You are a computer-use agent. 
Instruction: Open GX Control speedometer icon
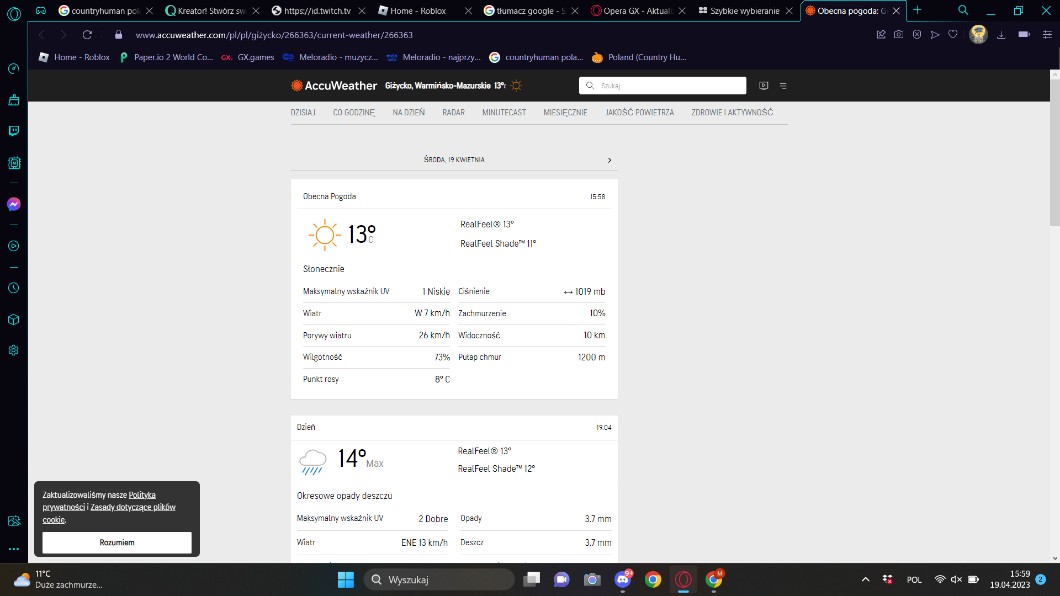[14, 69]
